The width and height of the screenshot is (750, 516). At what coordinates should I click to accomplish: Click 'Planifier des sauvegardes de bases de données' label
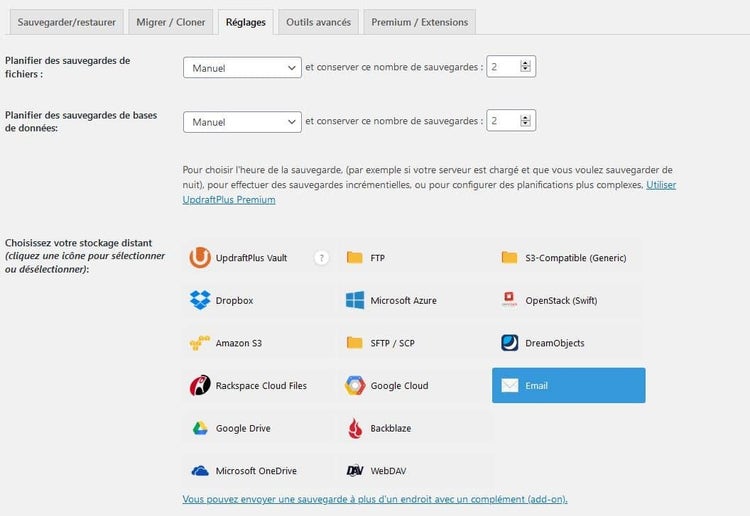point(81,121)
